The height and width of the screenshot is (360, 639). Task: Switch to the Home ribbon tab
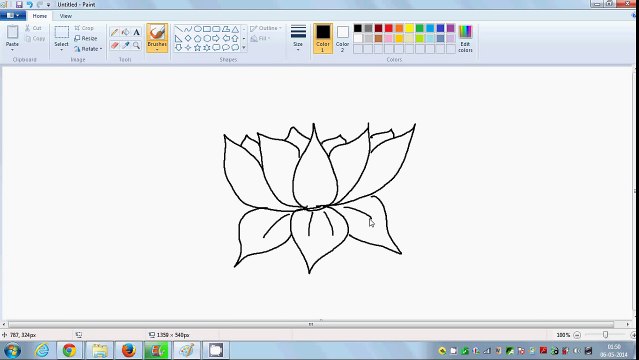click(40, 16)
